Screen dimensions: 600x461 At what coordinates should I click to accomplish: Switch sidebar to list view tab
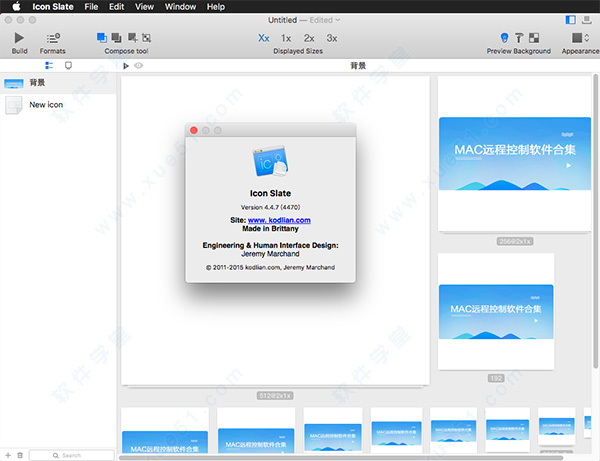(49, 65)
